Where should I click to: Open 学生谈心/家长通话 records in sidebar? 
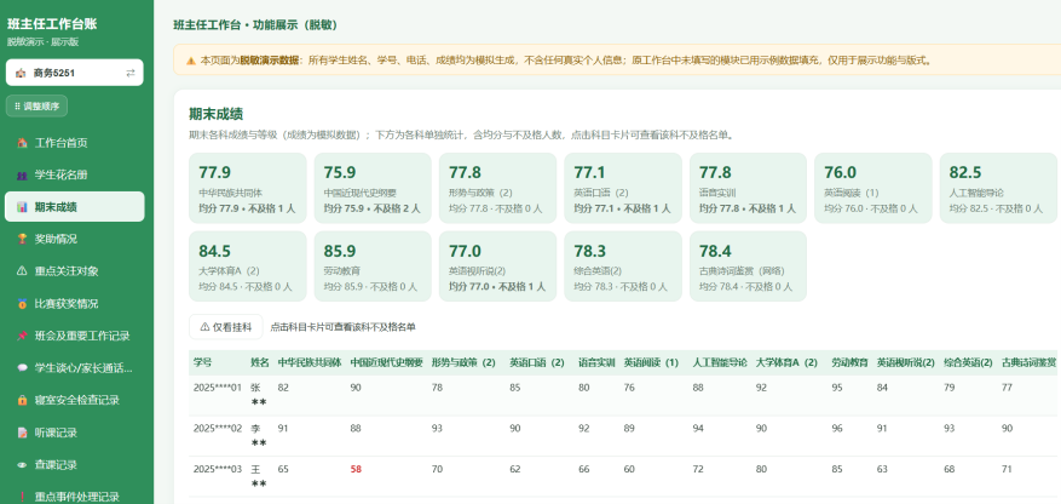coord(74,368)
